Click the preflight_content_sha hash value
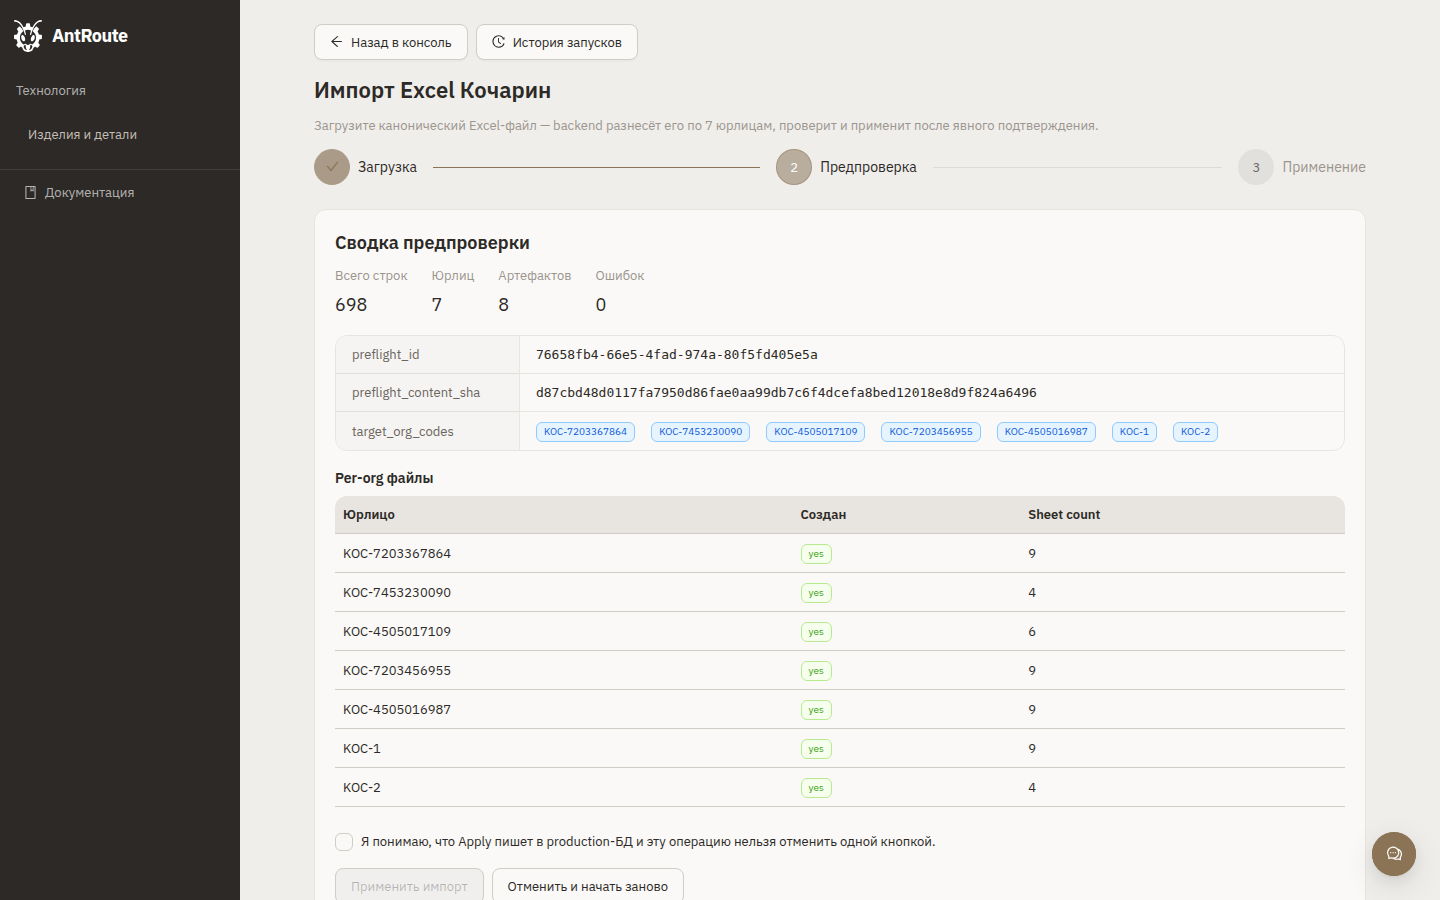The width and height of the screenshot is (1440, 900). pos(786,393)
